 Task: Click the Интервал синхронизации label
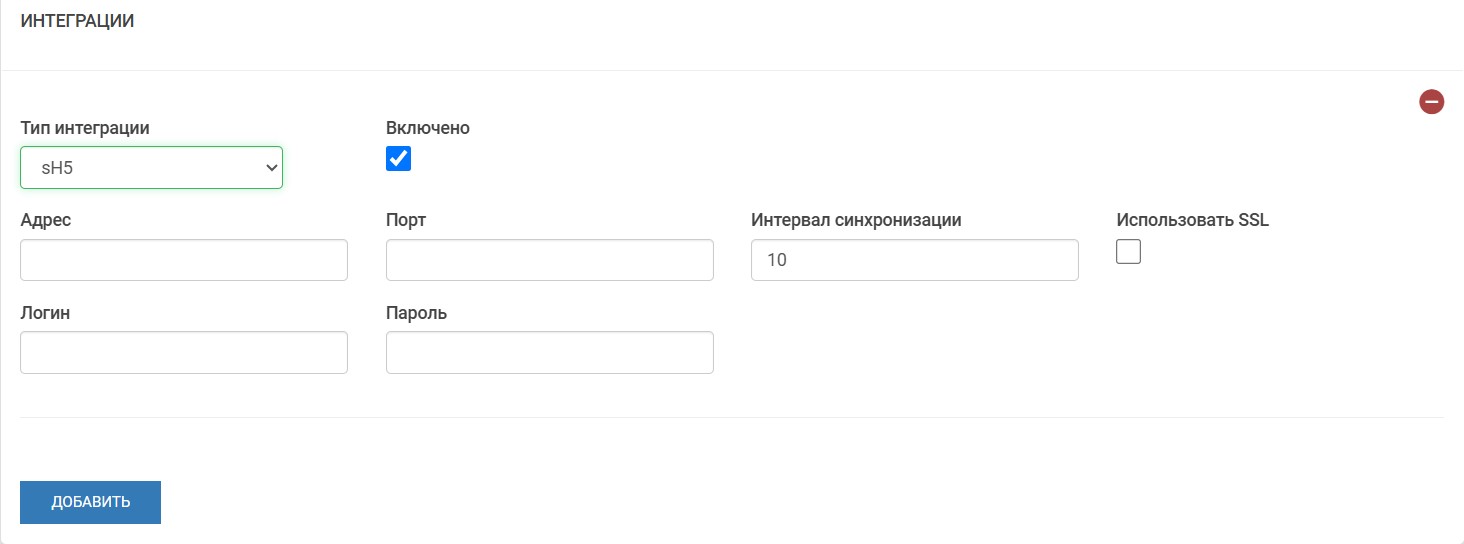click(856, 220)
